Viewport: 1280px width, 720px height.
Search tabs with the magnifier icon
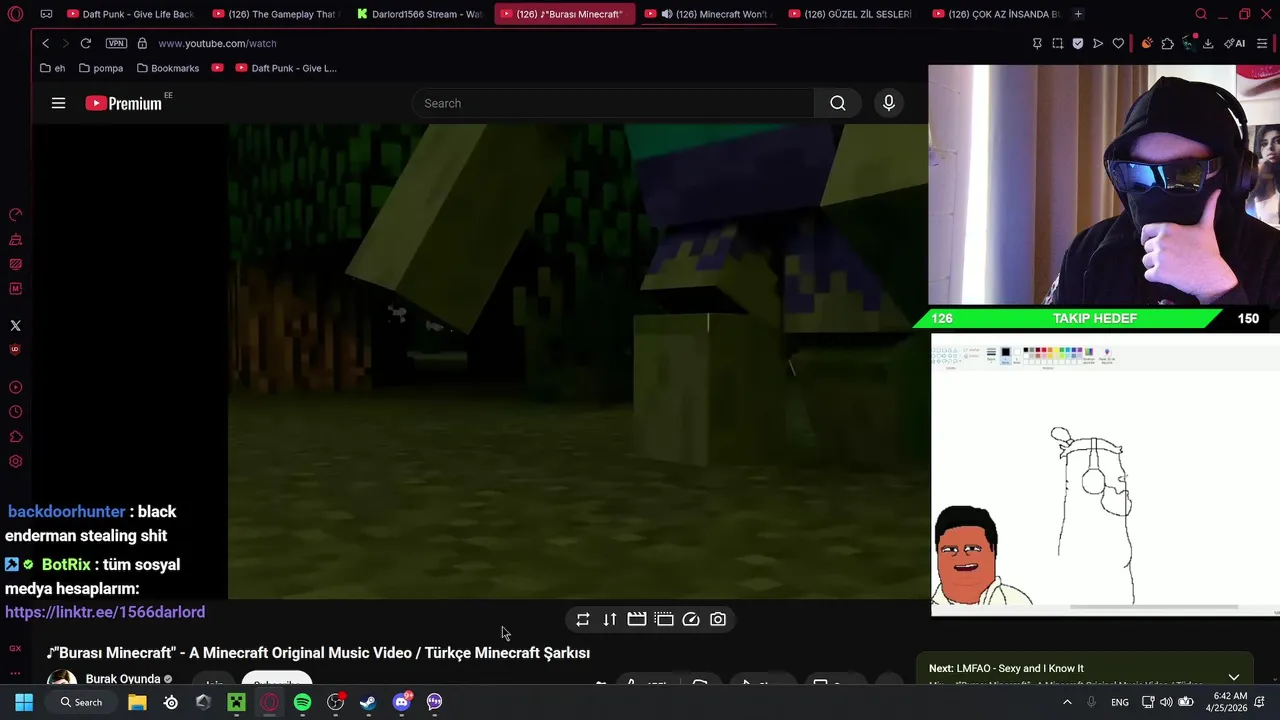[x=1201, y=14]
